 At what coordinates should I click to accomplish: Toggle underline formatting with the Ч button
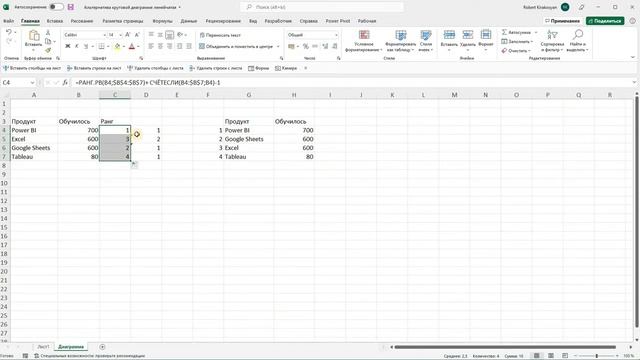(x=86, y=47)
